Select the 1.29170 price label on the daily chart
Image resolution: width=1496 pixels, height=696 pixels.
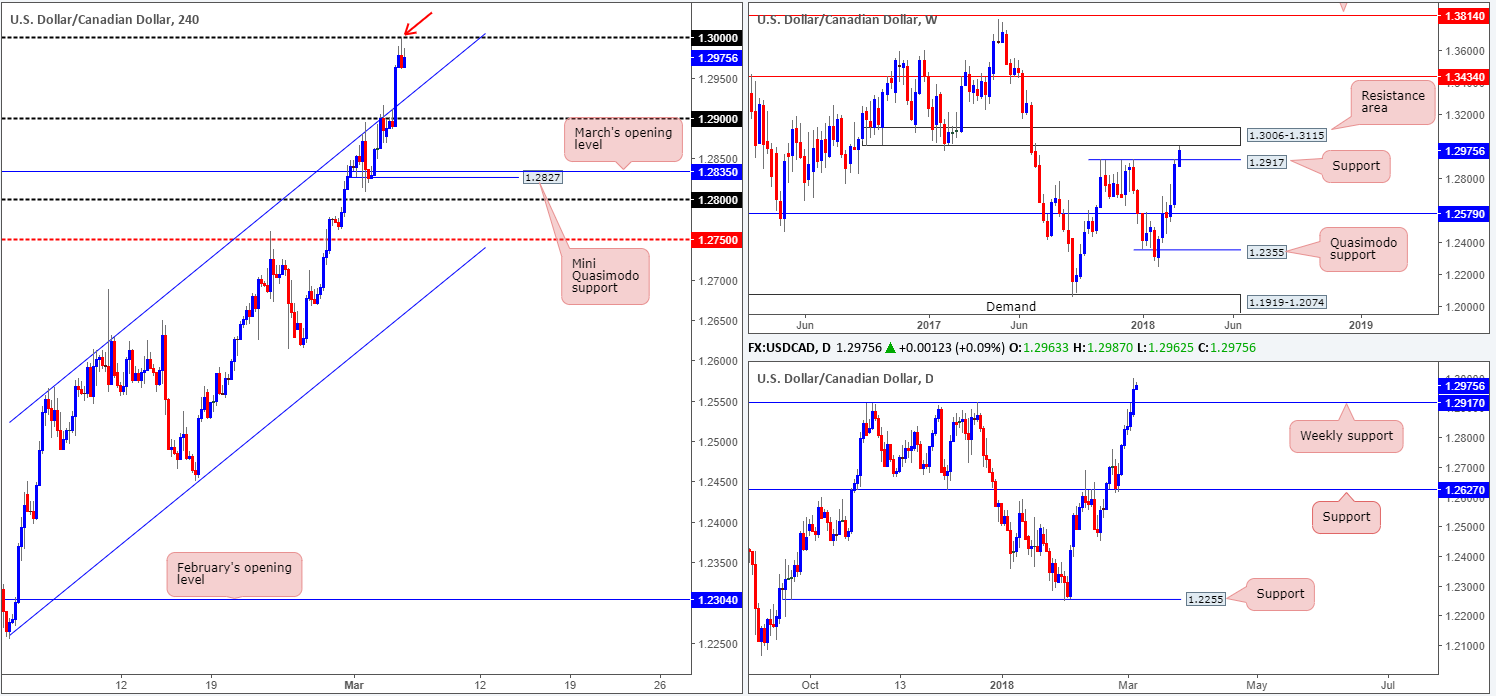click(x=1465, y=402)
